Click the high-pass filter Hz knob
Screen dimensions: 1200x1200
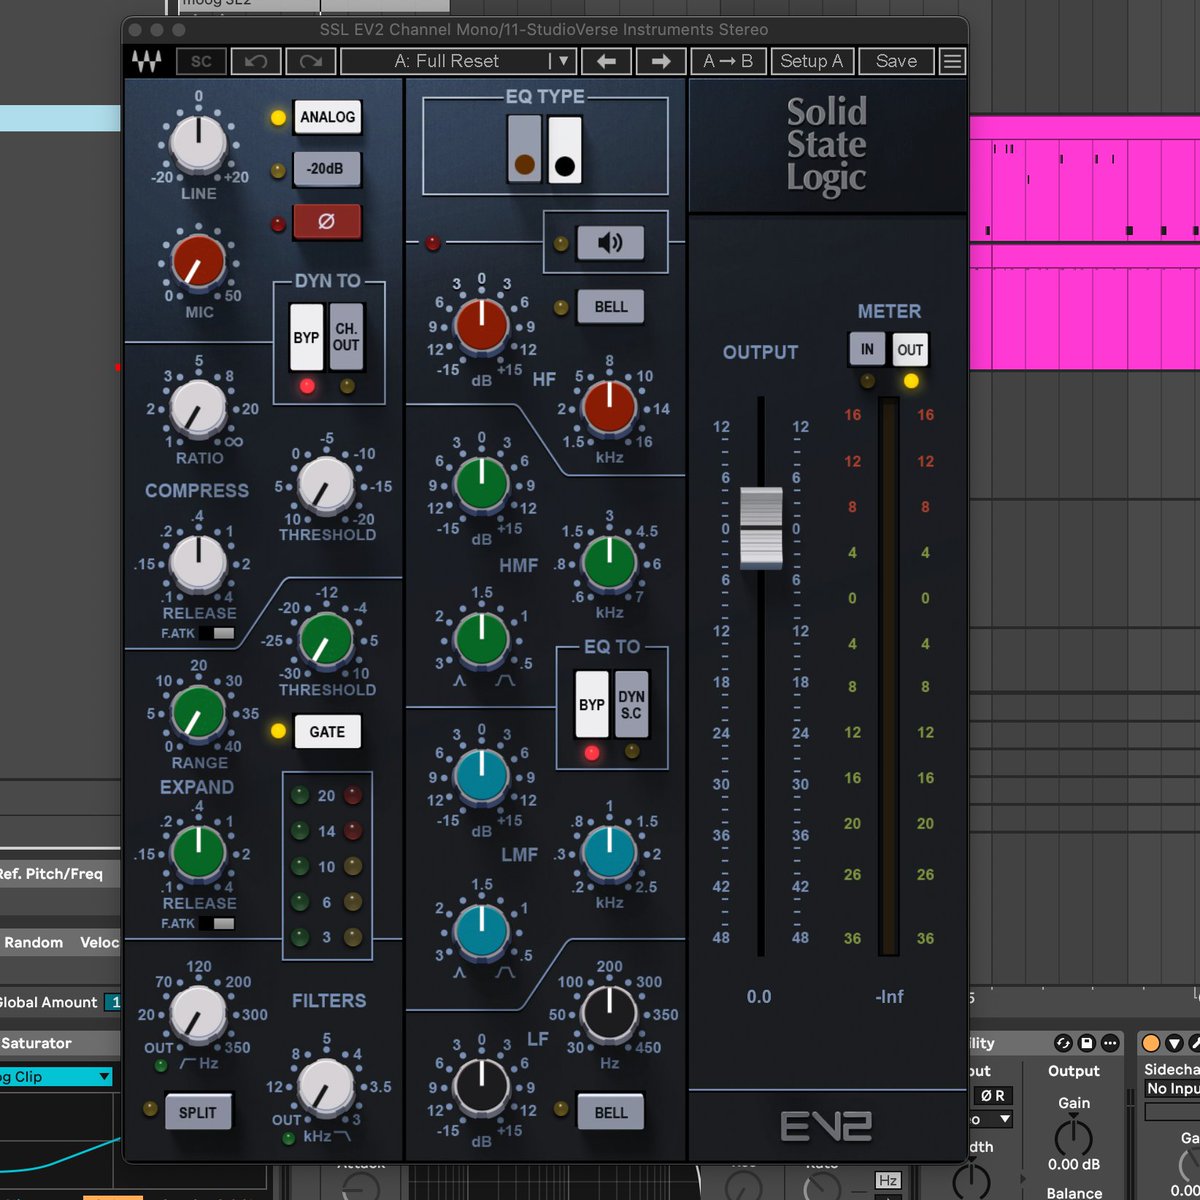point(199,1013)
